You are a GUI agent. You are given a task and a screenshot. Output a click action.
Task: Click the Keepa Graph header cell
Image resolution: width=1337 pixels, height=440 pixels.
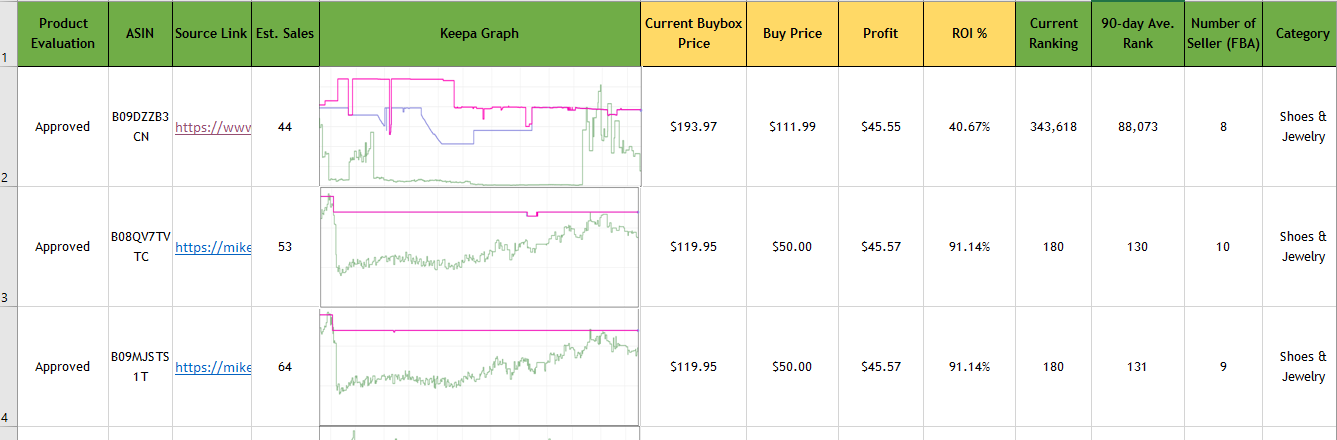click(x=480, y=34)
